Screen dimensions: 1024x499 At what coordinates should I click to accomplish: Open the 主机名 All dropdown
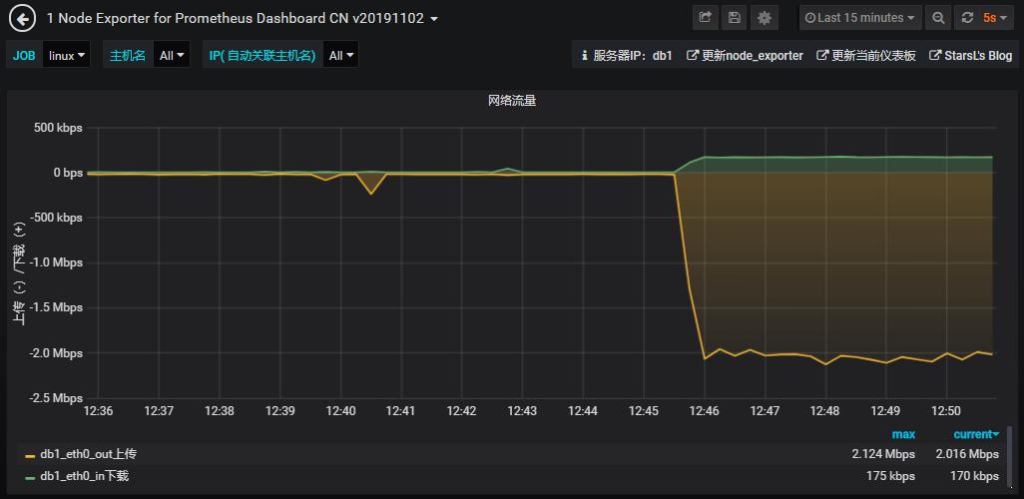tap(172, 56)
